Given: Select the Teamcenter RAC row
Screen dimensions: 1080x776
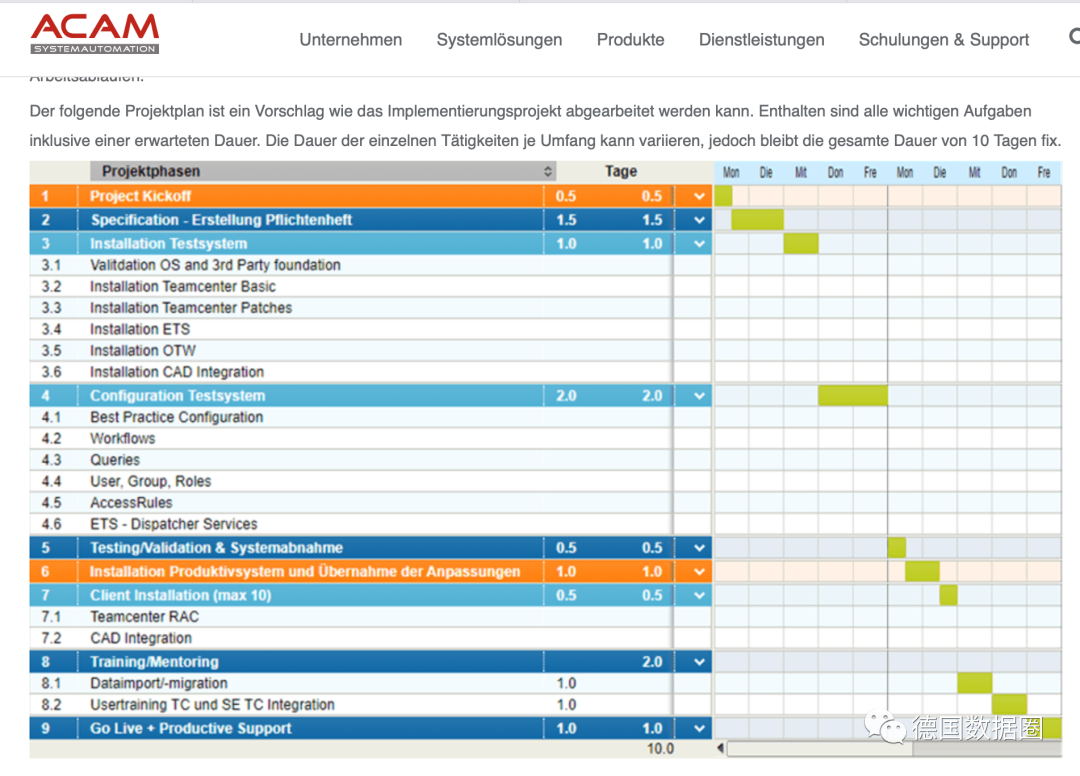Looking at the screenshot, I should 371,617.
